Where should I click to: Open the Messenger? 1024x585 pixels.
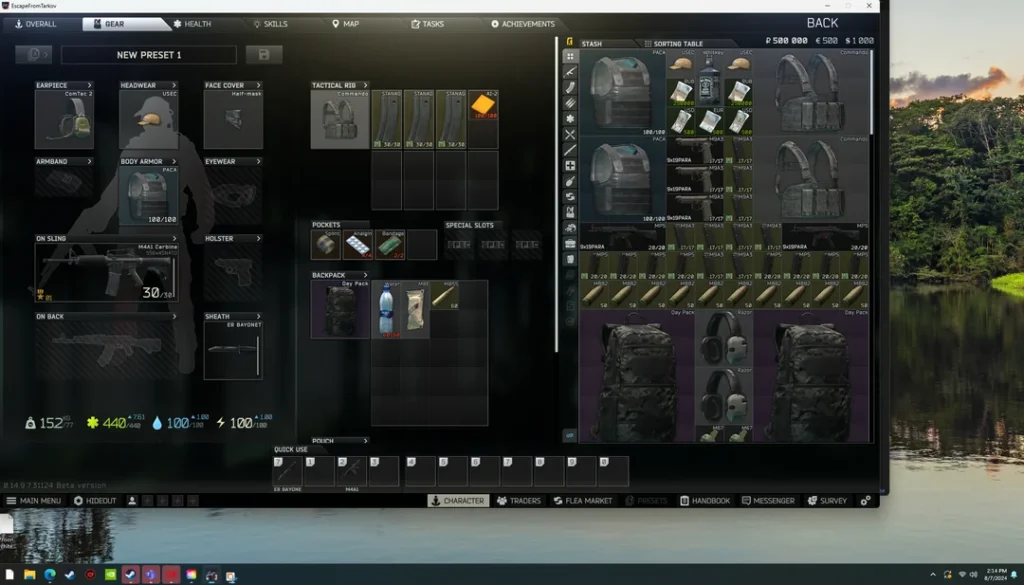pos(769,501)
